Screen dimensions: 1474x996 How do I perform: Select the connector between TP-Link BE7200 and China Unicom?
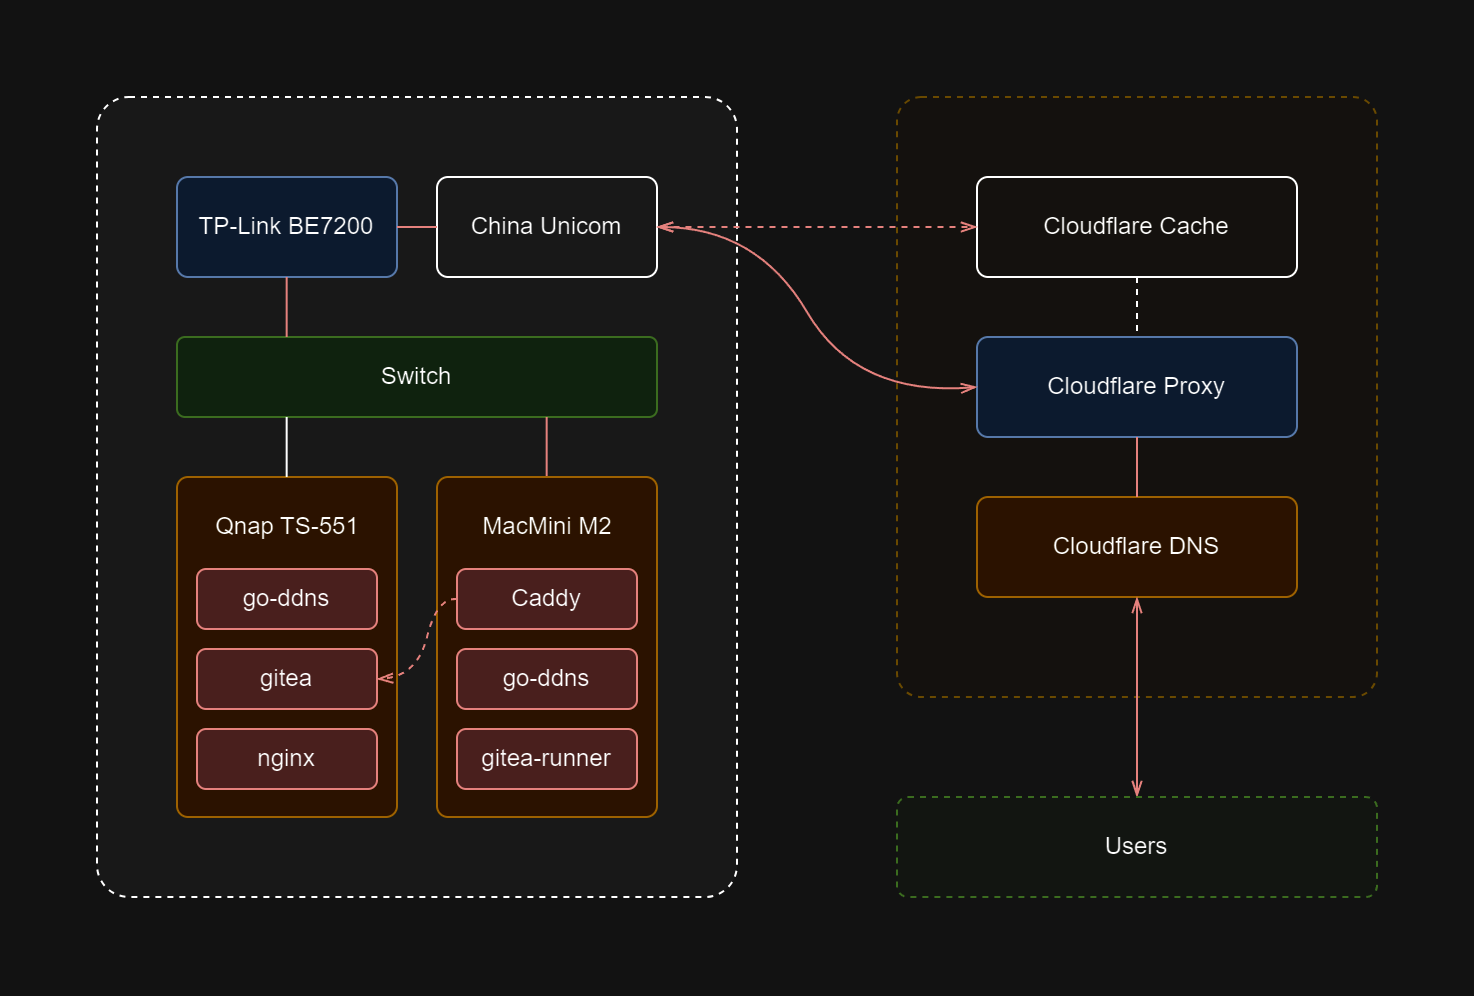click(417, 227)
